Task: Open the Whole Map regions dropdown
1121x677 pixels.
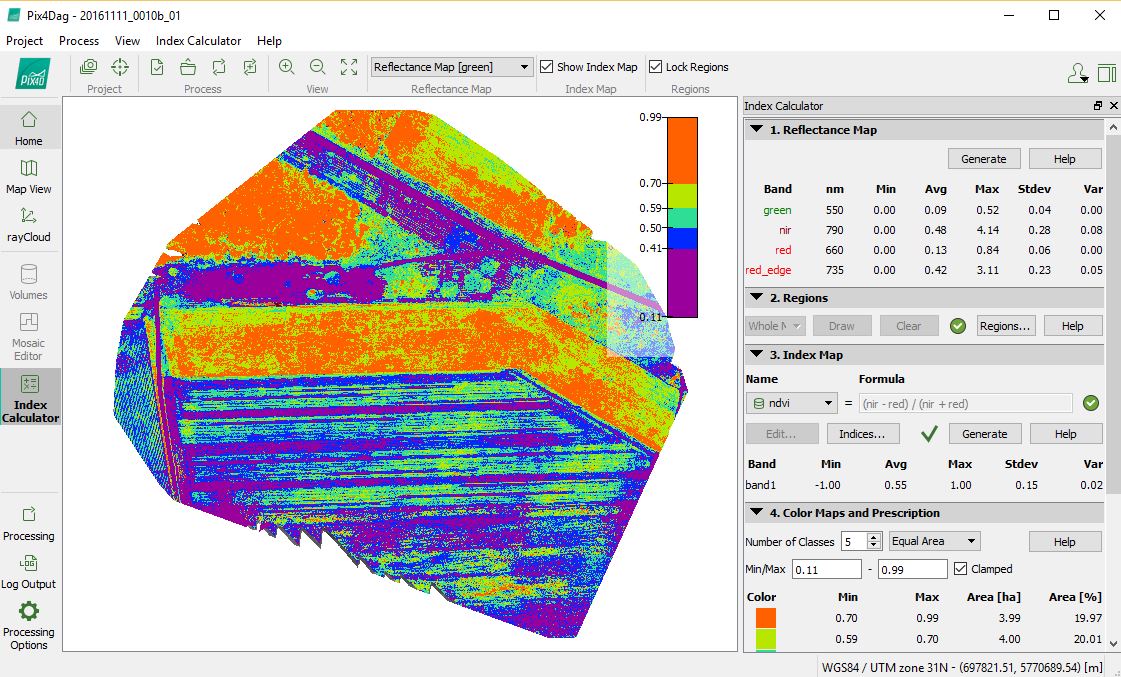Action: point(776,326)
